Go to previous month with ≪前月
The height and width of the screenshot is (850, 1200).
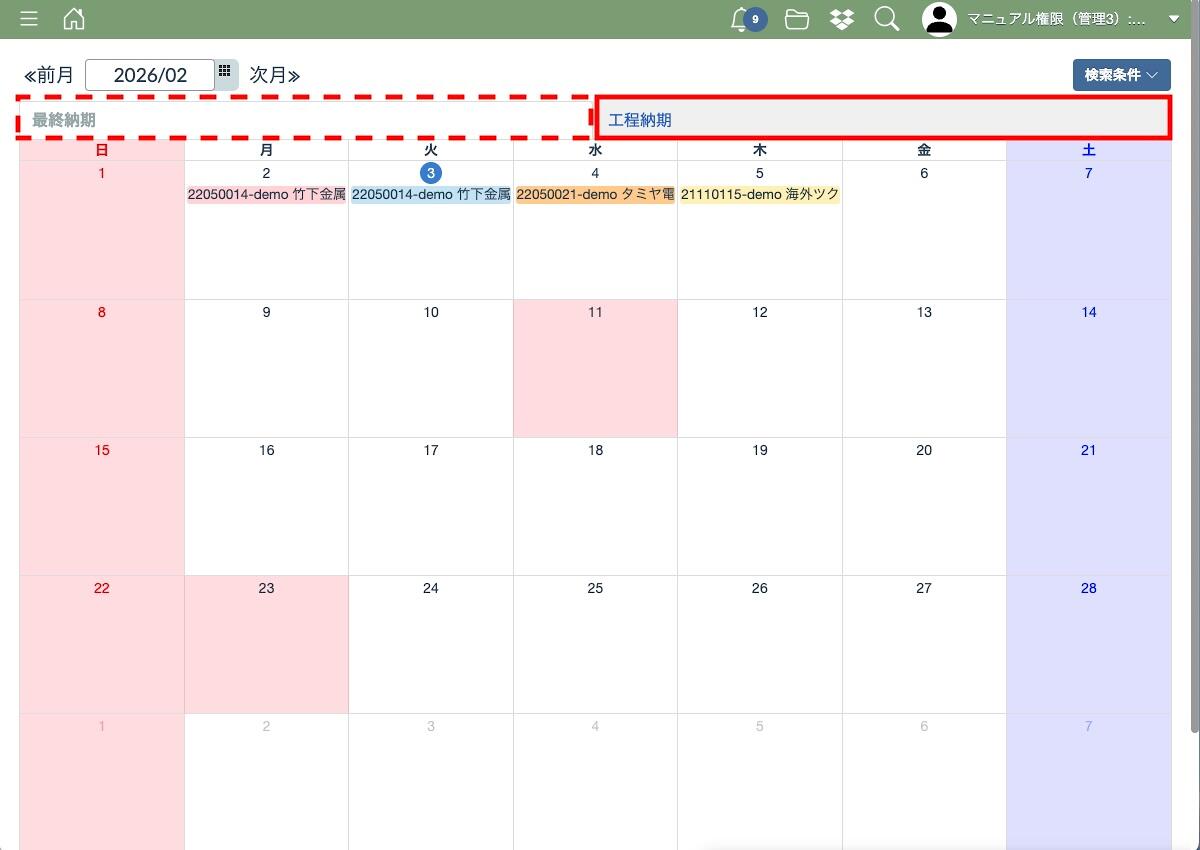(49, 75)
